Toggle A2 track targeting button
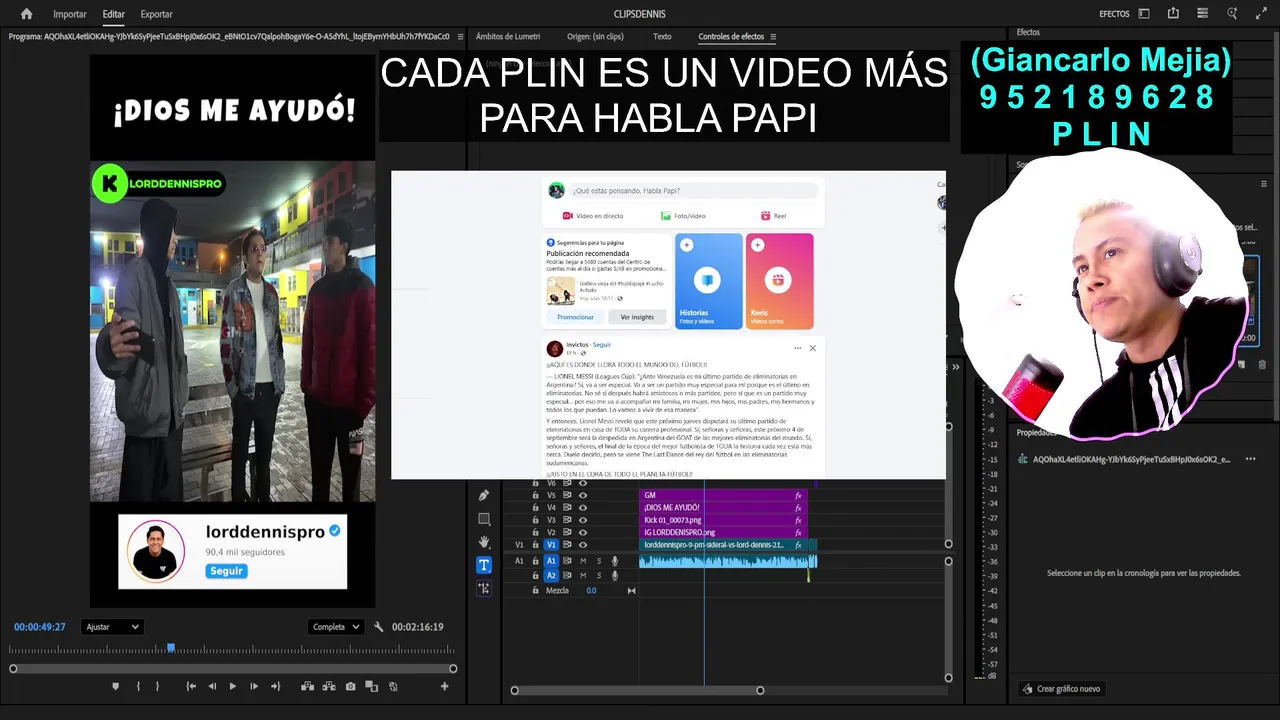This screenshot has width=1280, height=720. 551,575
